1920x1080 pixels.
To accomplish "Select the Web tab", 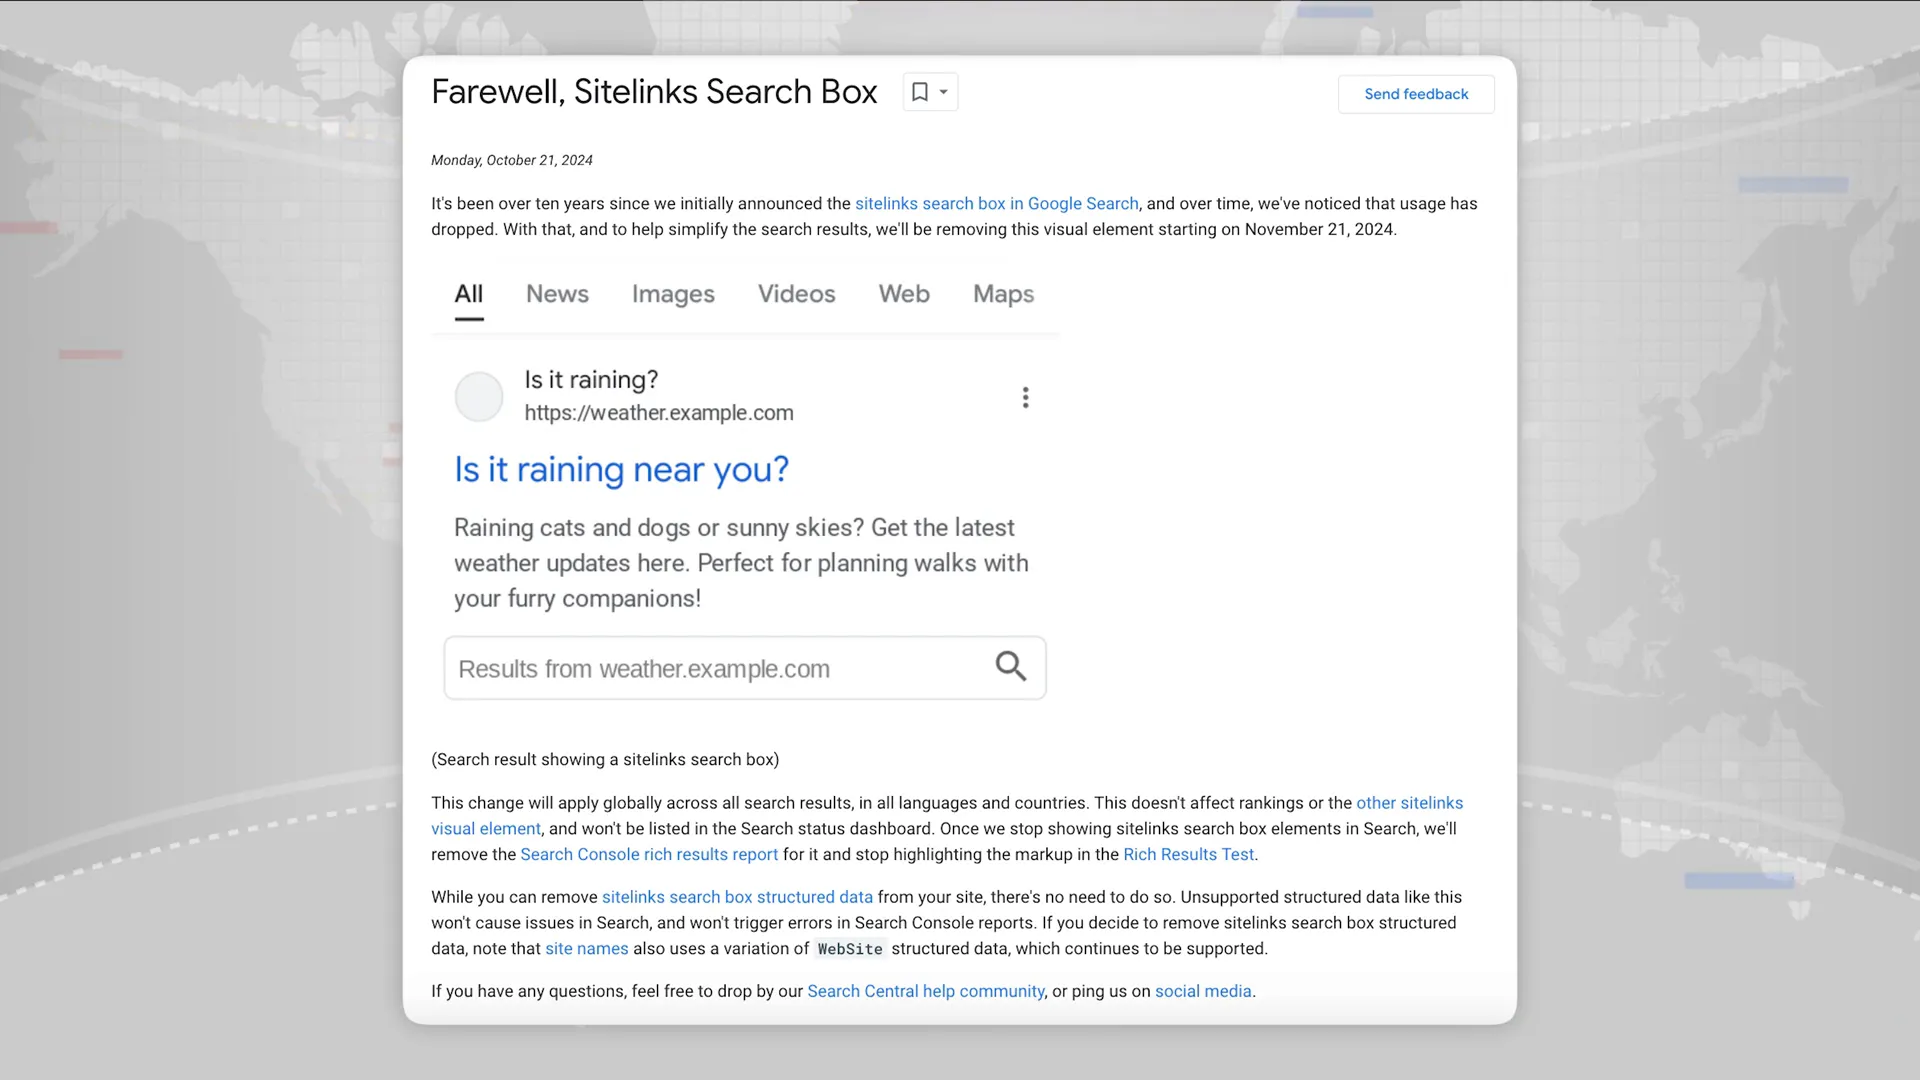I will (904, 294).
